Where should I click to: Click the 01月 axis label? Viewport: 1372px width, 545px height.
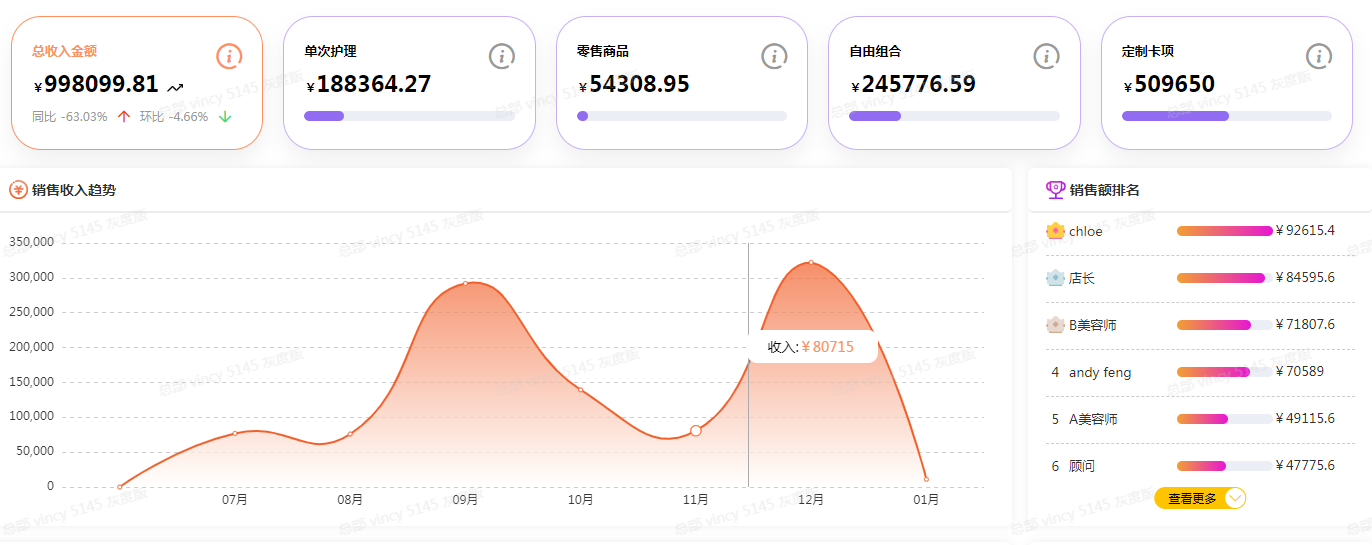926,500
